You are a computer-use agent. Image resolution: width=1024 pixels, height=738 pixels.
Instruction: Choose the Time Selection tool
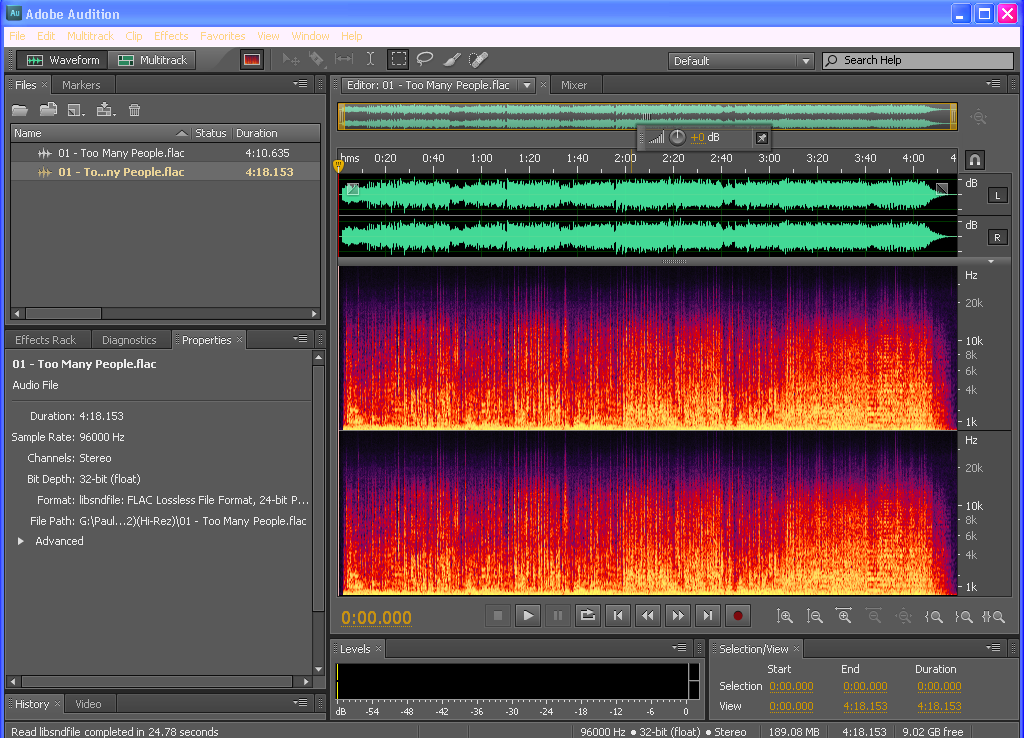coord(370,60)
